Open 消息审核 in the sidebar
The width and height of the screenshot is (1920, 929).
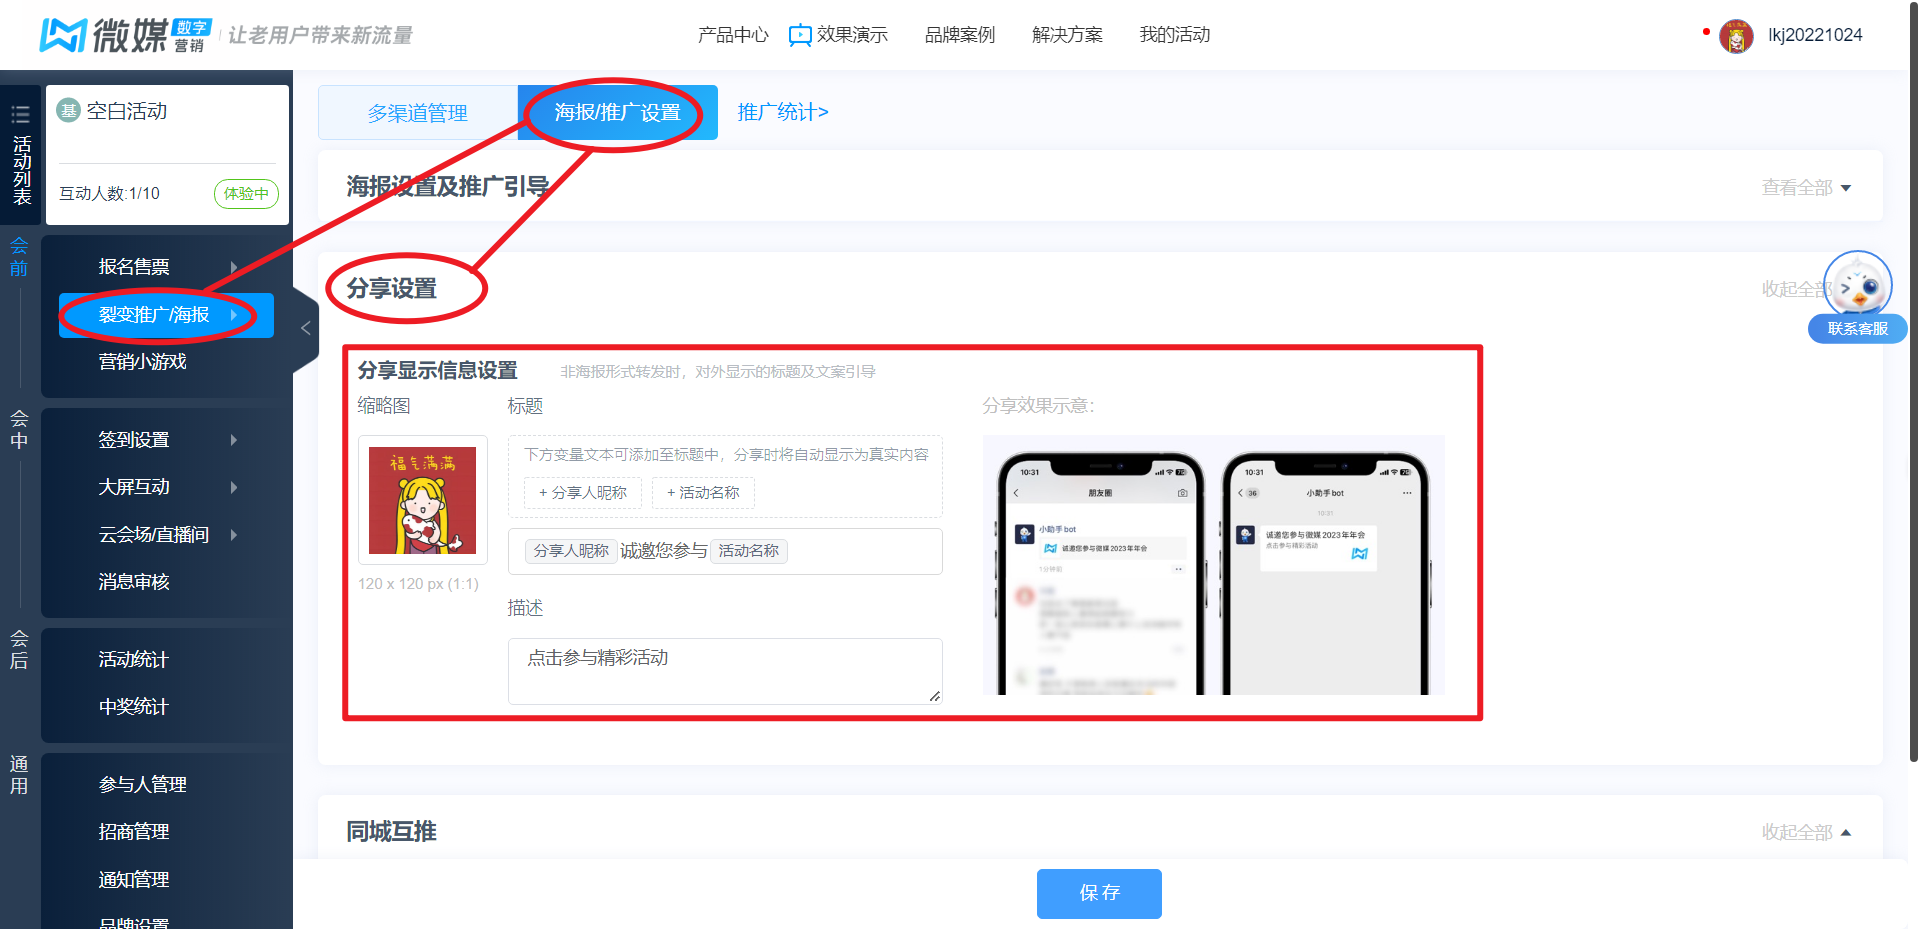pos(134,582)
